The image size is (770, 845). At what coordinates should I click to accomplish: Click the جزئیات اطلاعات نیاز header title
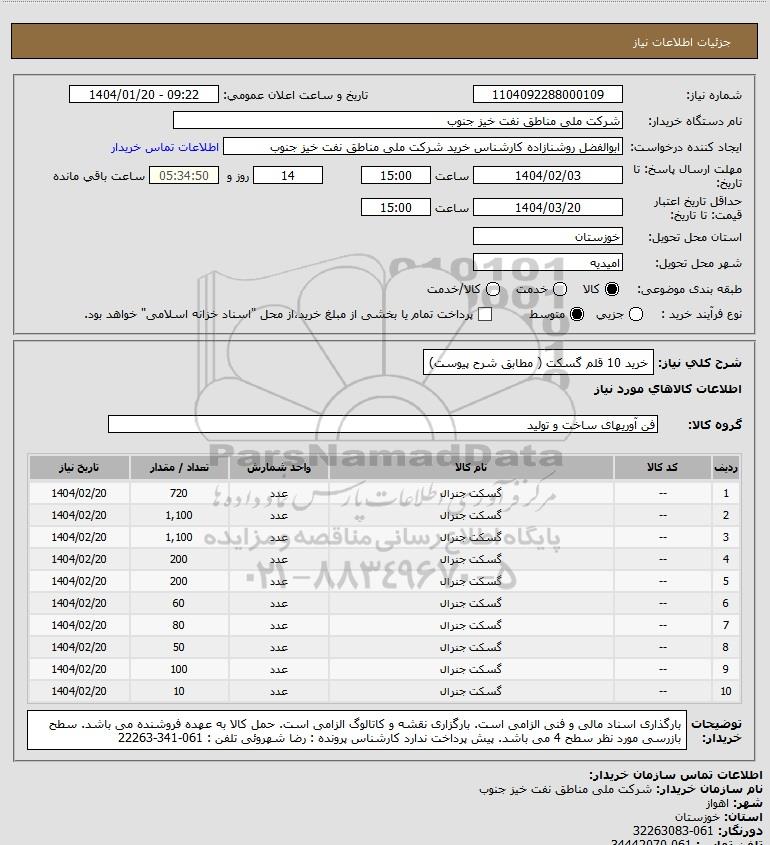pyautogui.click(x=682, y=41)
